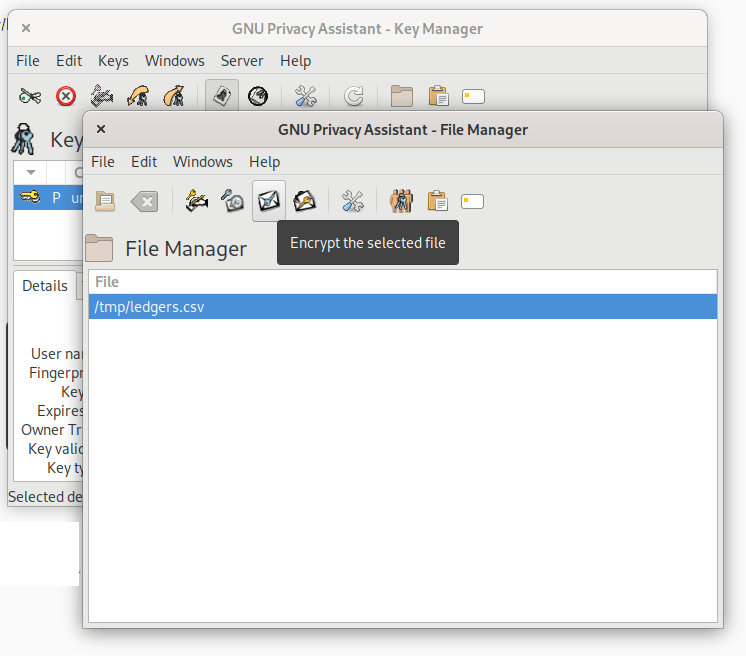Switch to the Details tab
The image size is (746, 656).
[x=45, y=286]
